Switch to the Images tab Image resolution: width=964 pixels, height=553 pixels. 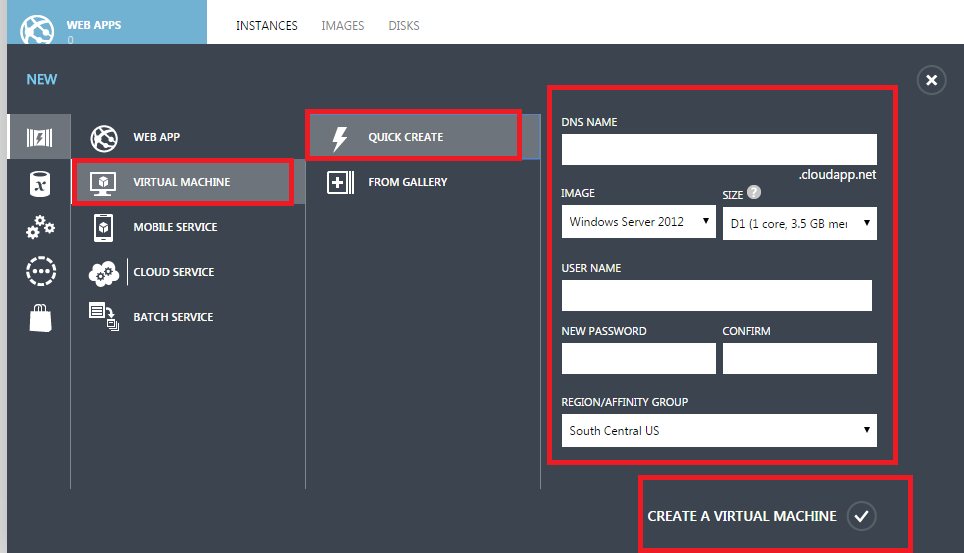click(342, 26)
